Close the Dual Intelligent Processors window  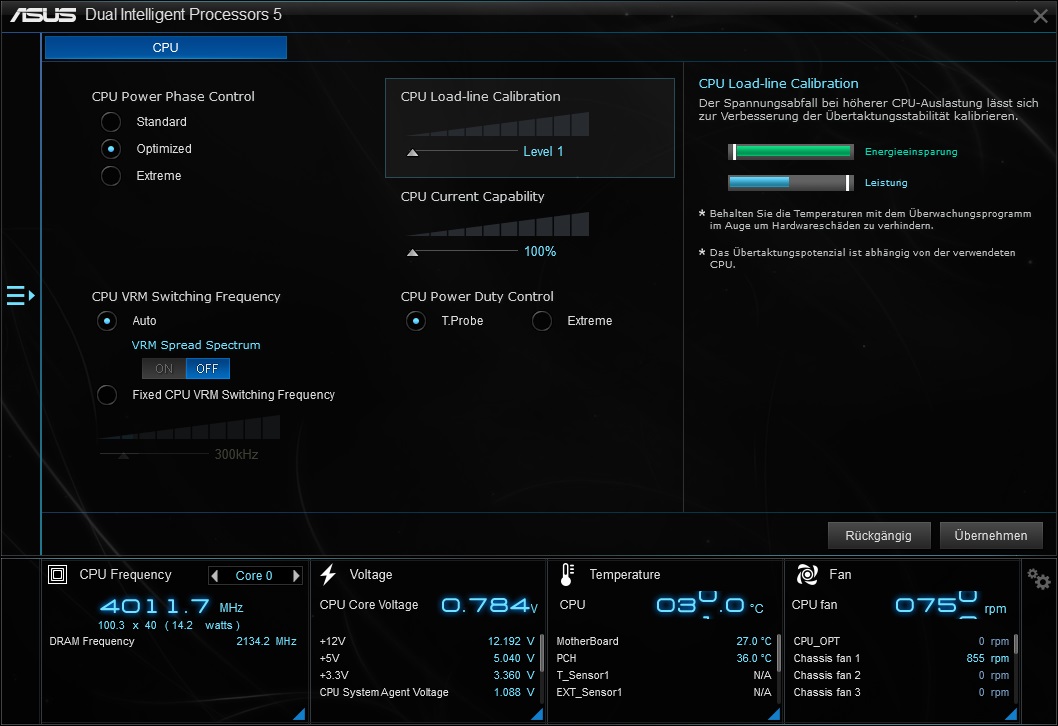(x=1040, y=16)
